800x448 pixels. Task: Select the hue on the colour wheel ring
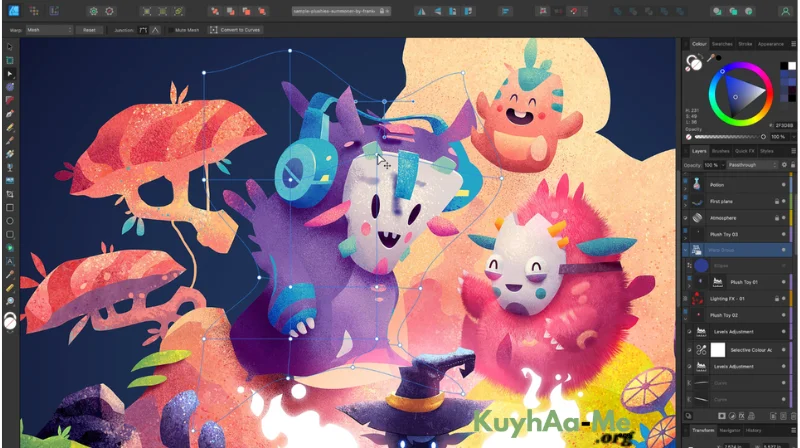click(x=722, y=71)
